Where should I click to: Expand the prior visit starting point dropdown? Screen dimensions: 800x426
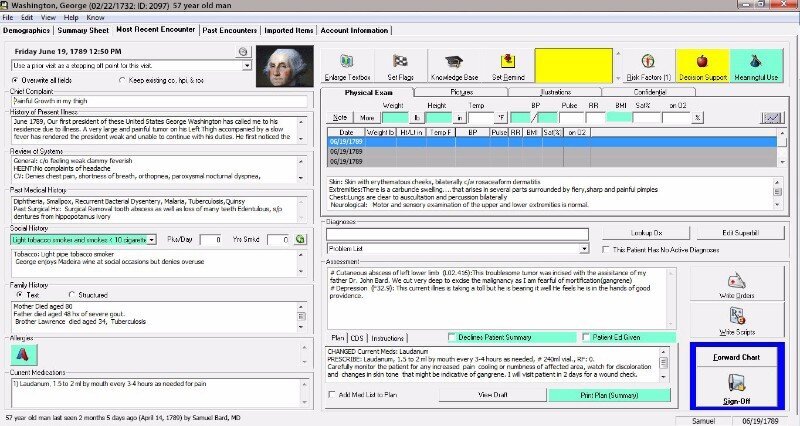pyautogui.click(x=247, y=65)
